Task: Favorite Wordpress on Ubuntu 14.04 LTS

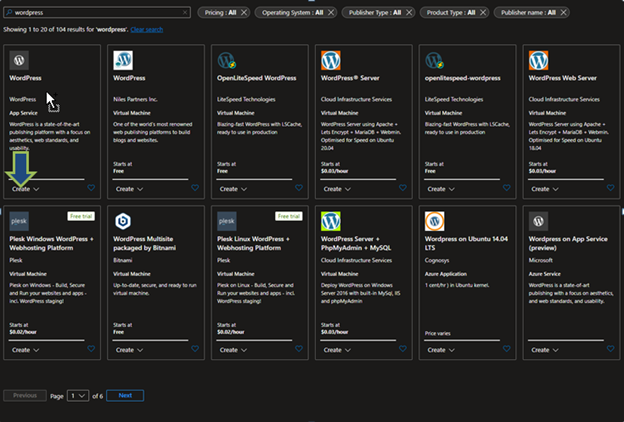Action: (x=507, y=348)
